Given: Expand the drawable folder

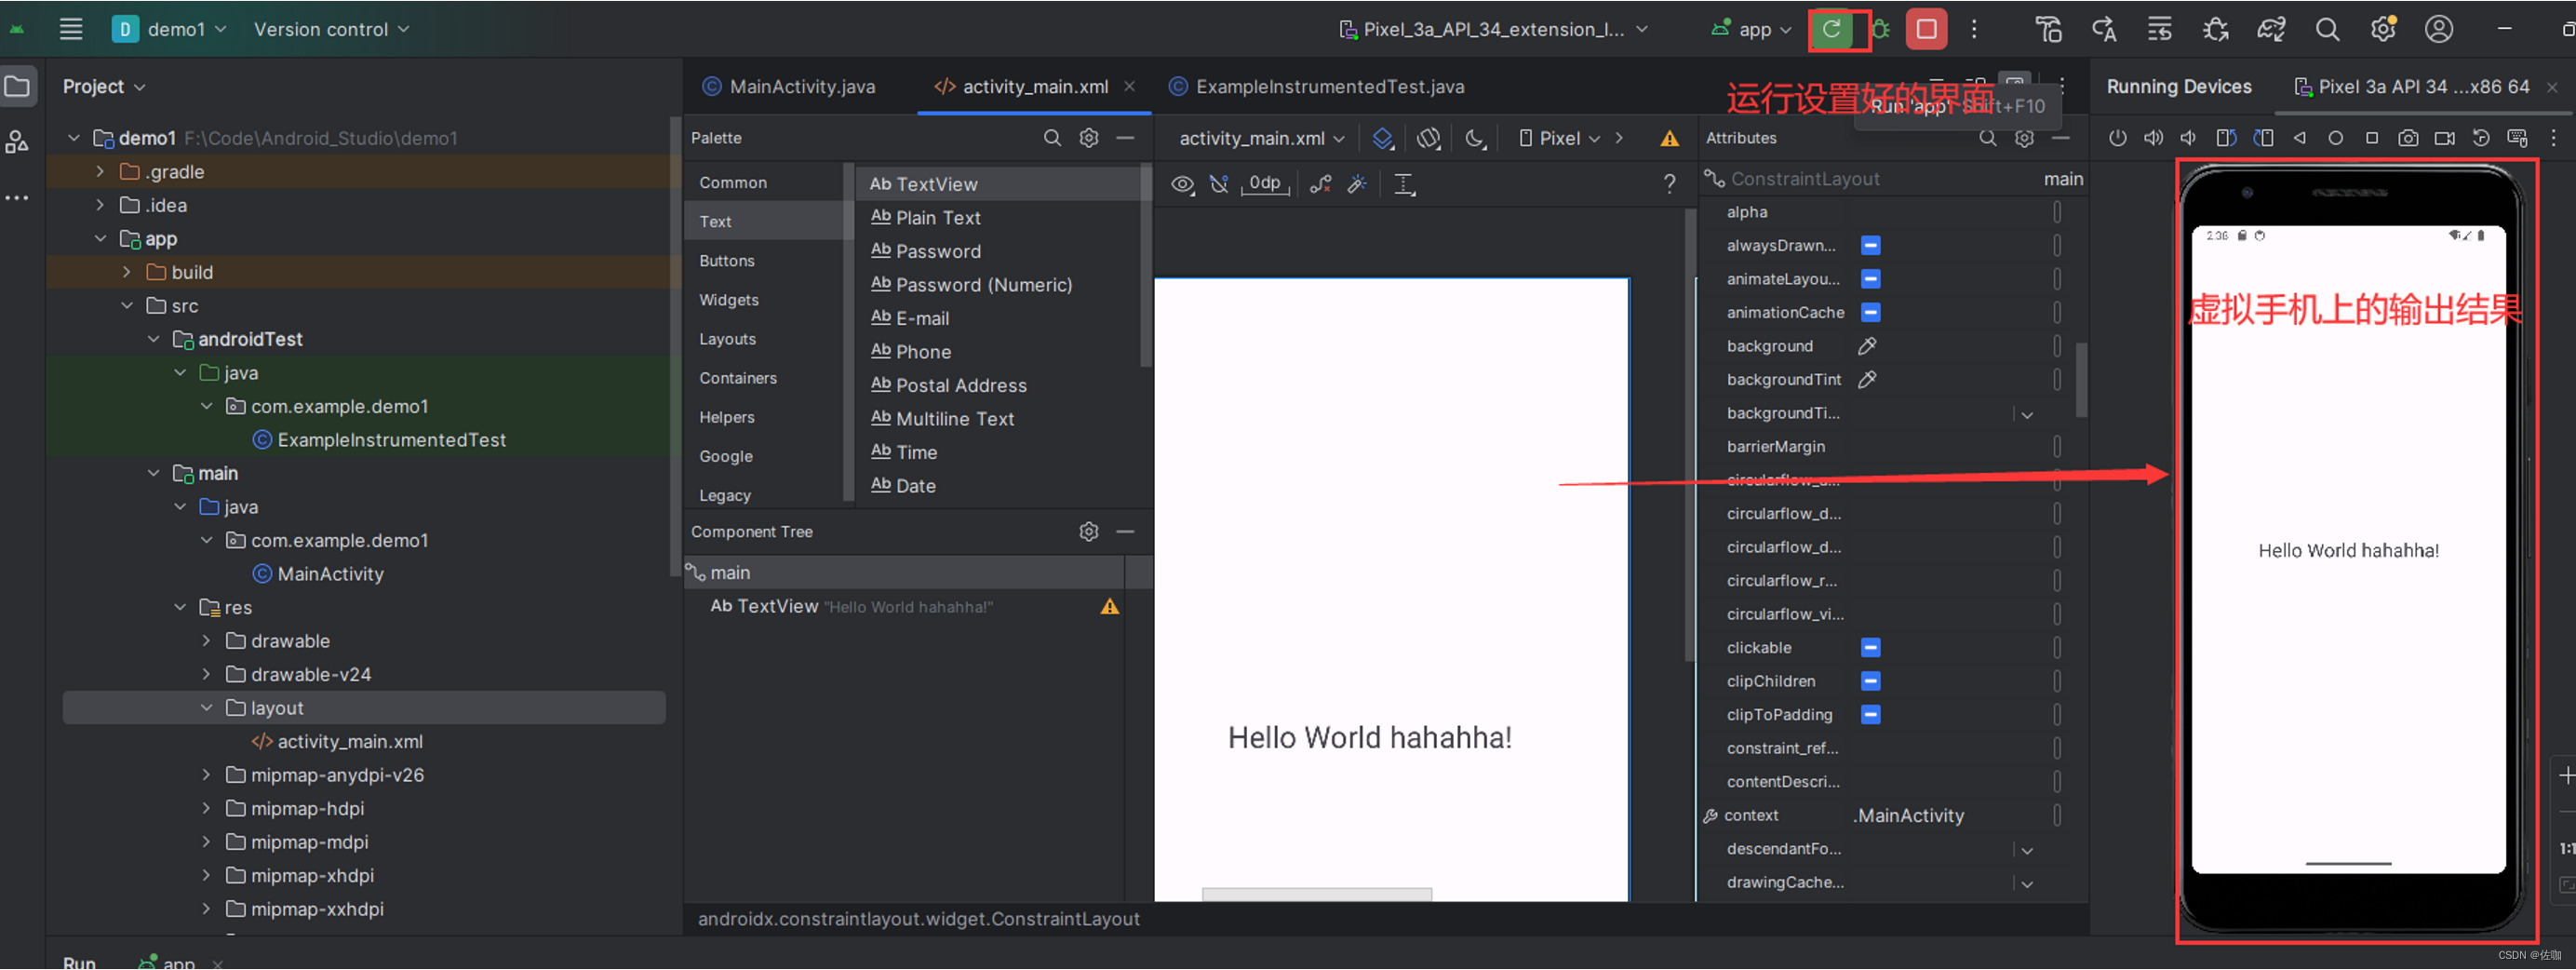Looking at the screenshot, I should click(x=206, y=641).
